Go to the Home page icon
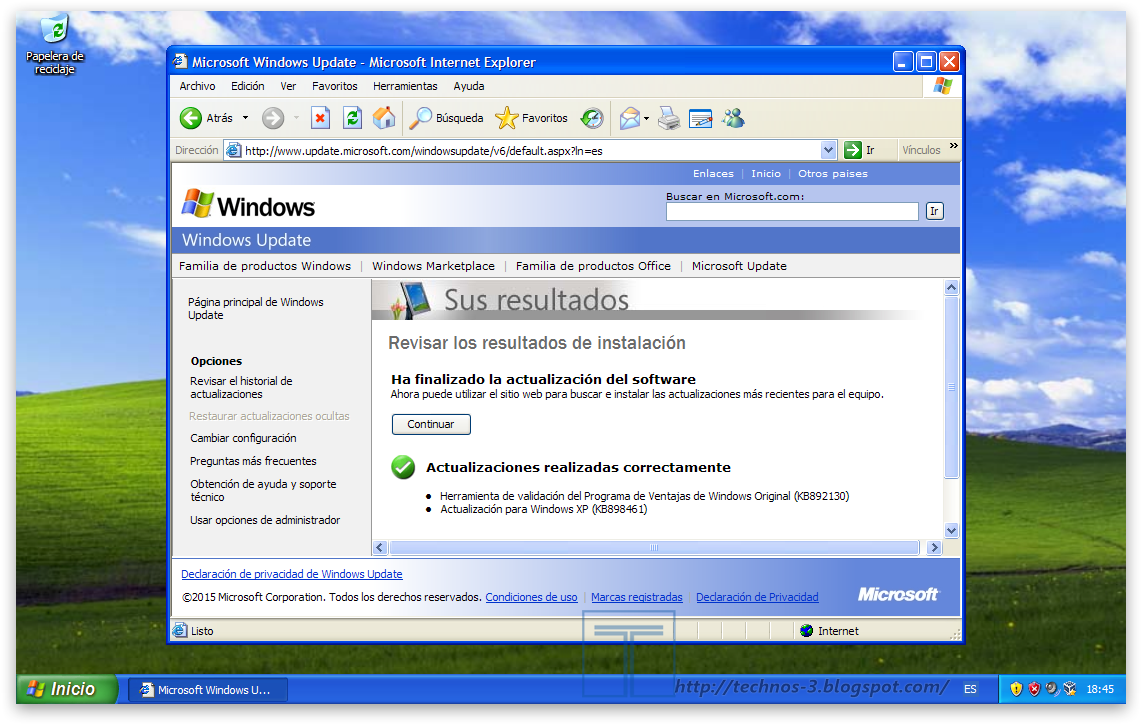 point(384,118)
